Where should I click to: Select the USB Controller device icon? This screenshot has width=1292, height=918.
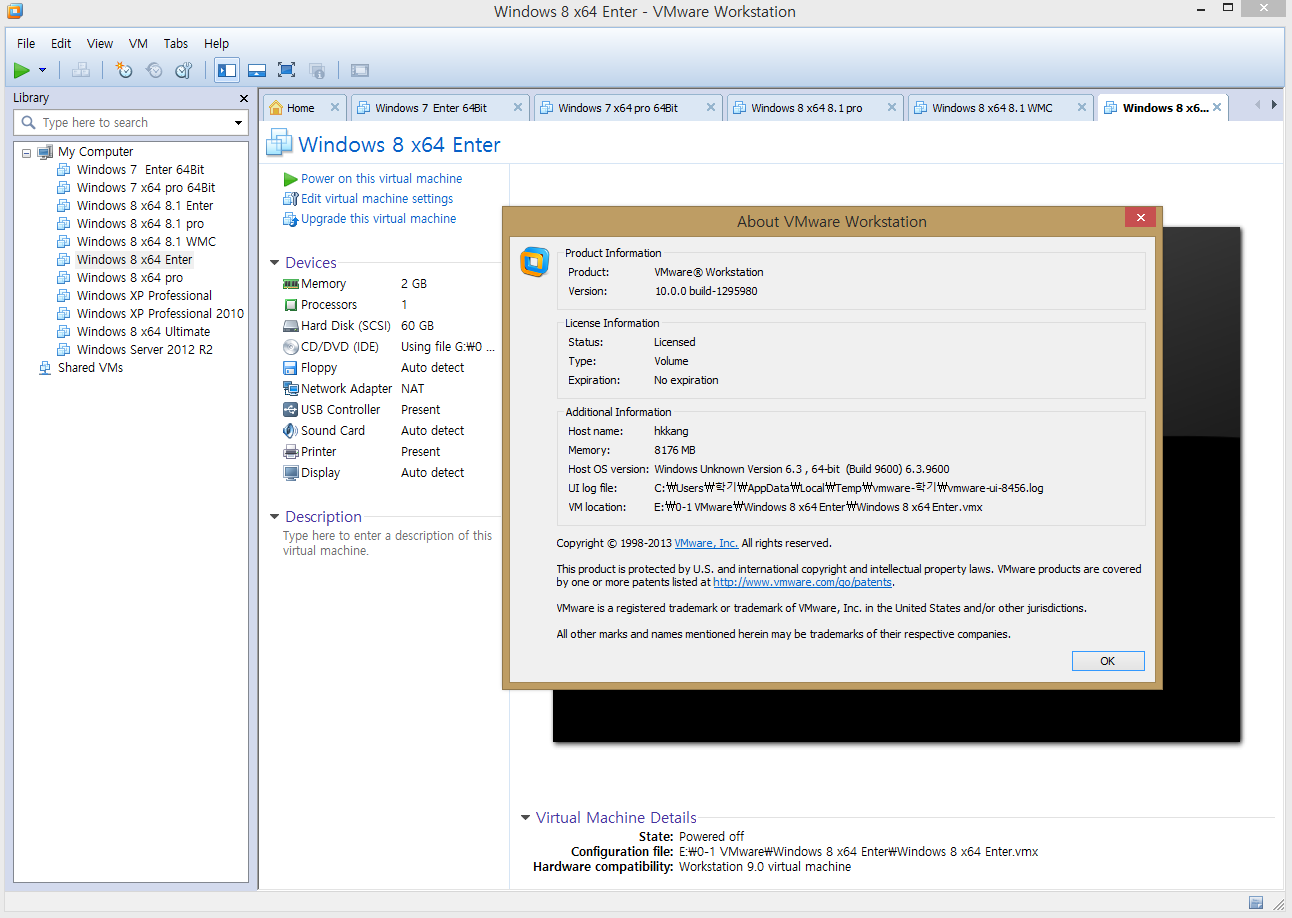tap(291, 410)
